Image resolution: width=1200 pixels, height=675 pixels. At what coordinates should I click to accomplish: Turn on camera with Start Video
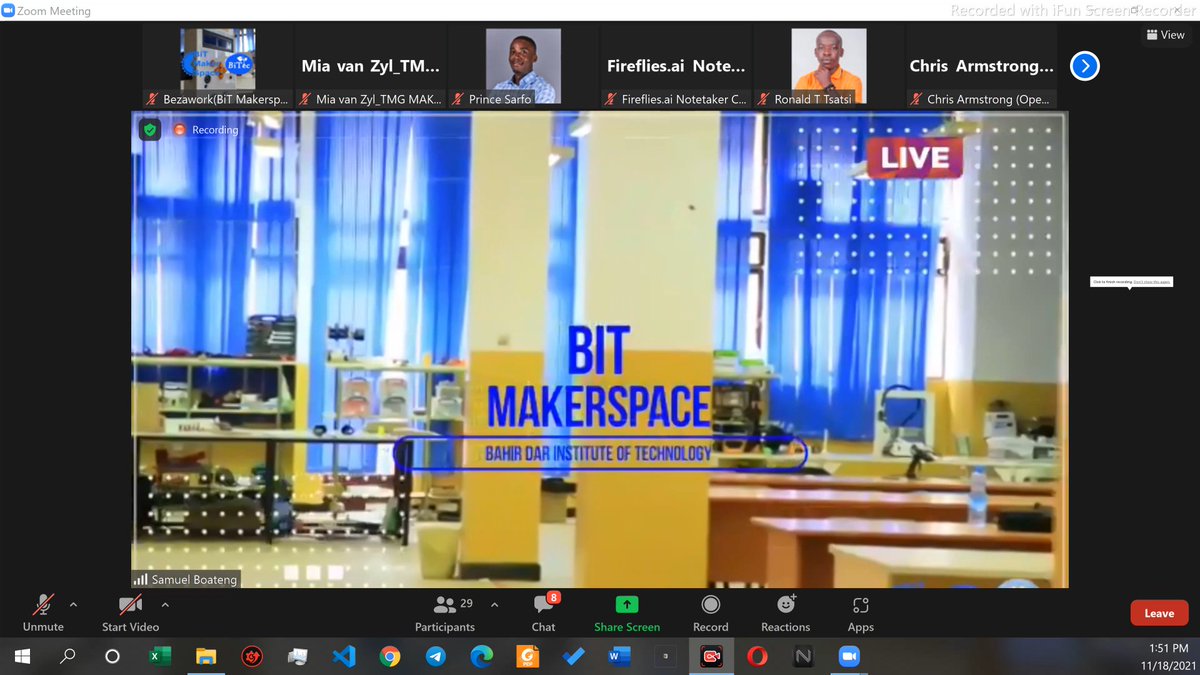130,613
